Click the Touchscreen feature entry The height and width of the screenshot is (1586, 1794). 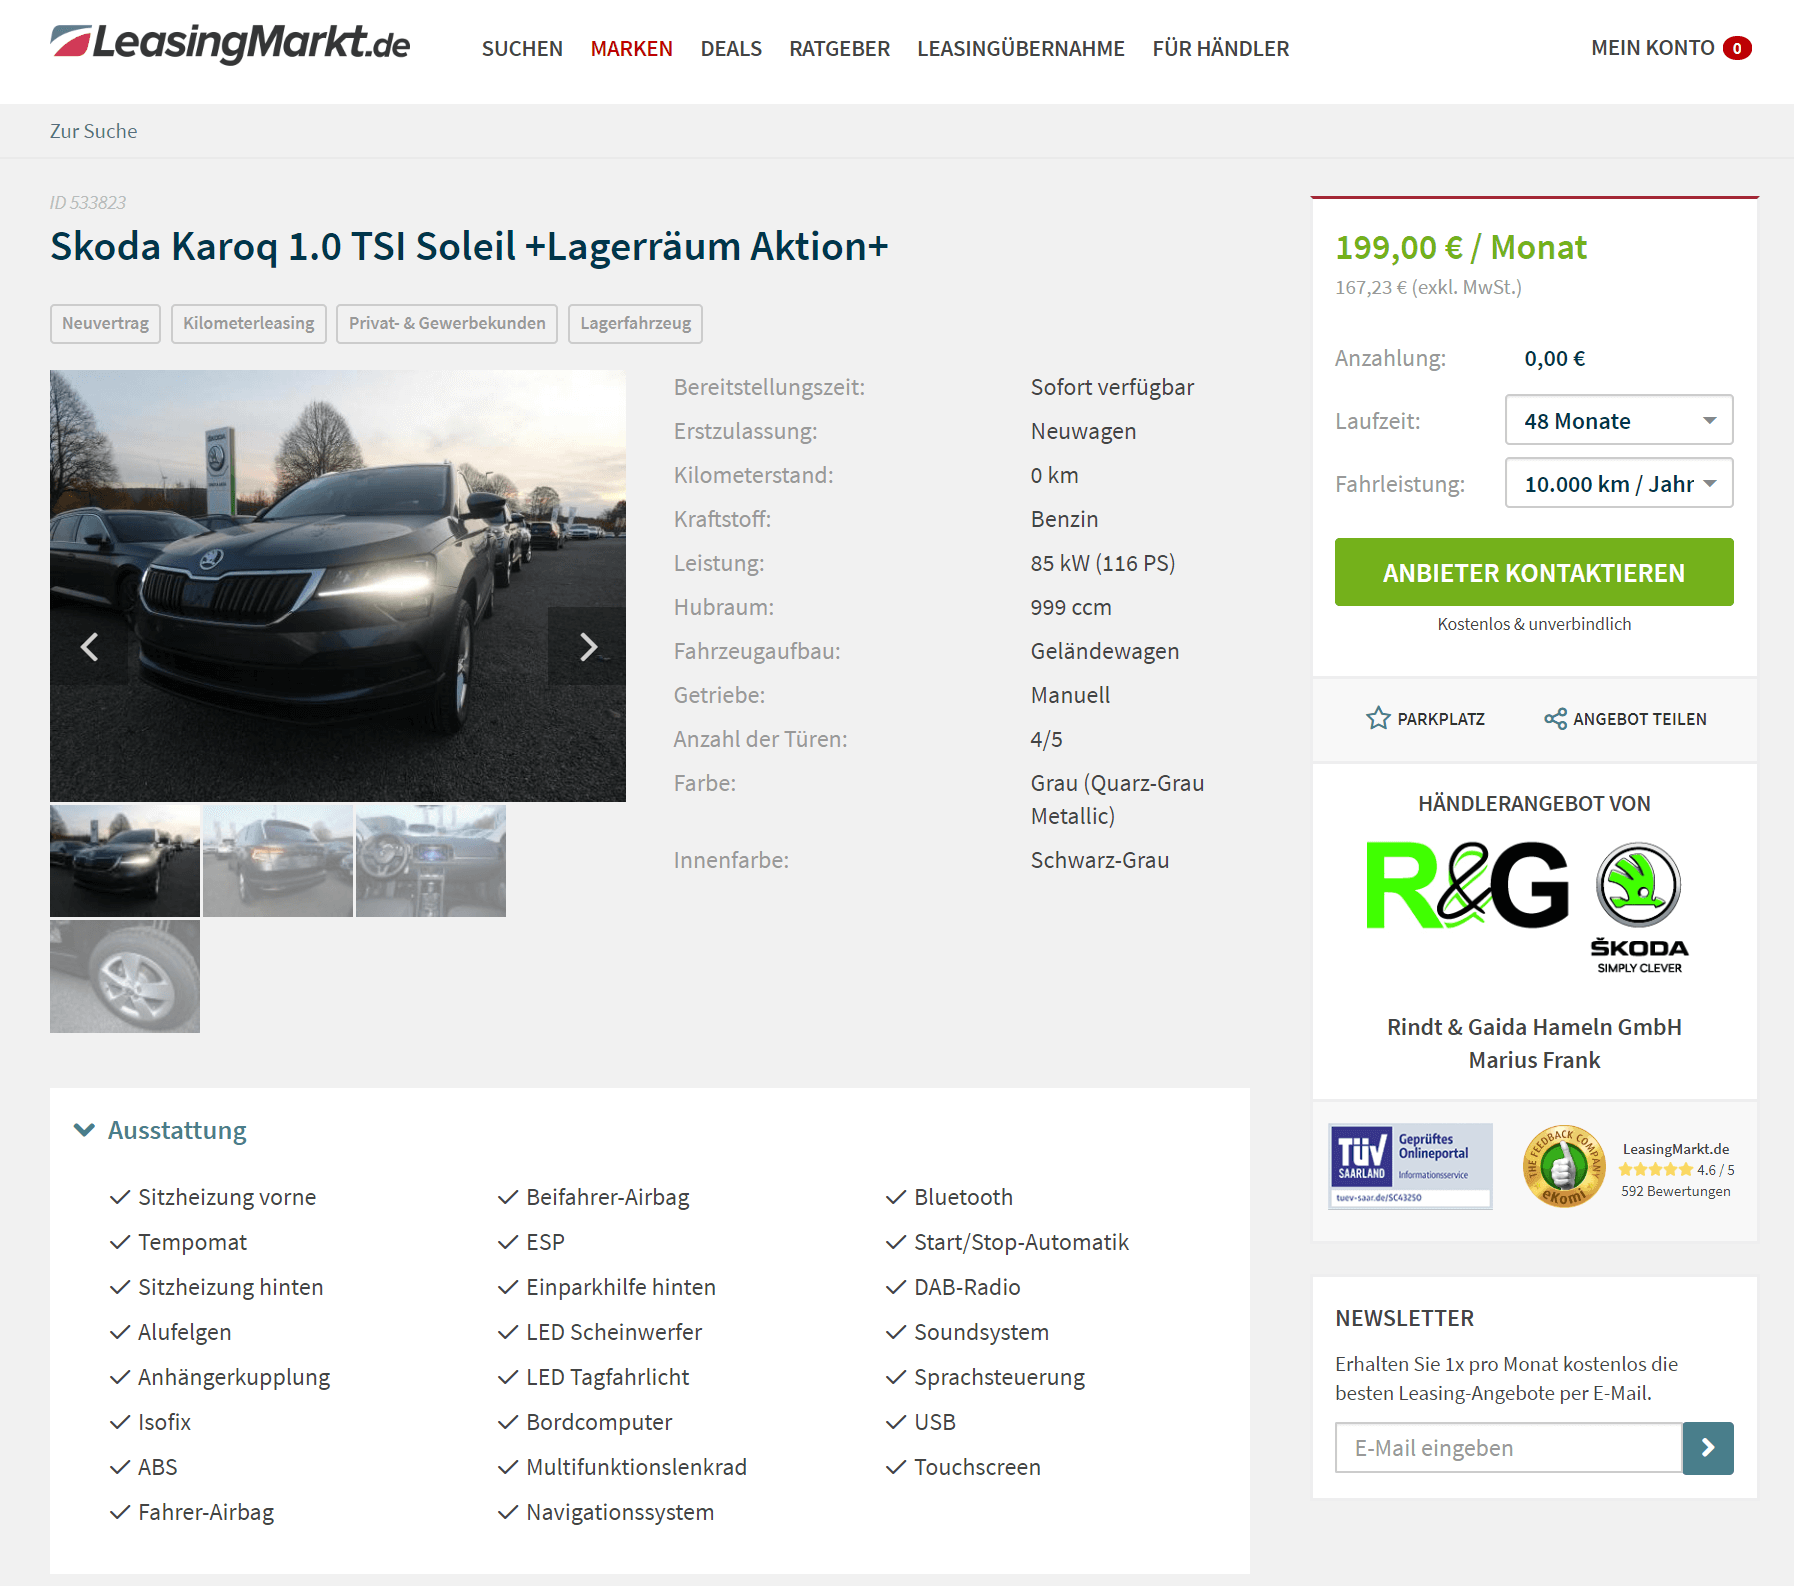977,1467
